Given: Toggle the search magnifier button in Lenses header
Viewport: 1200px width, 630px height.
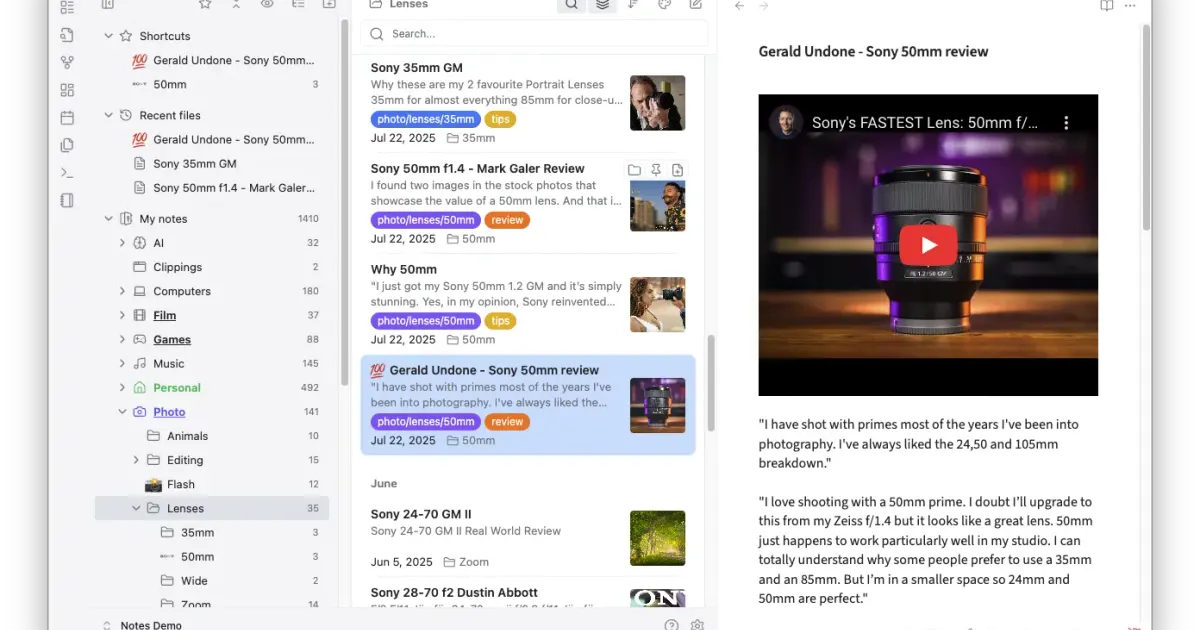Looking at the screenshot, I should pyautogui.click(x=571, y=5).
